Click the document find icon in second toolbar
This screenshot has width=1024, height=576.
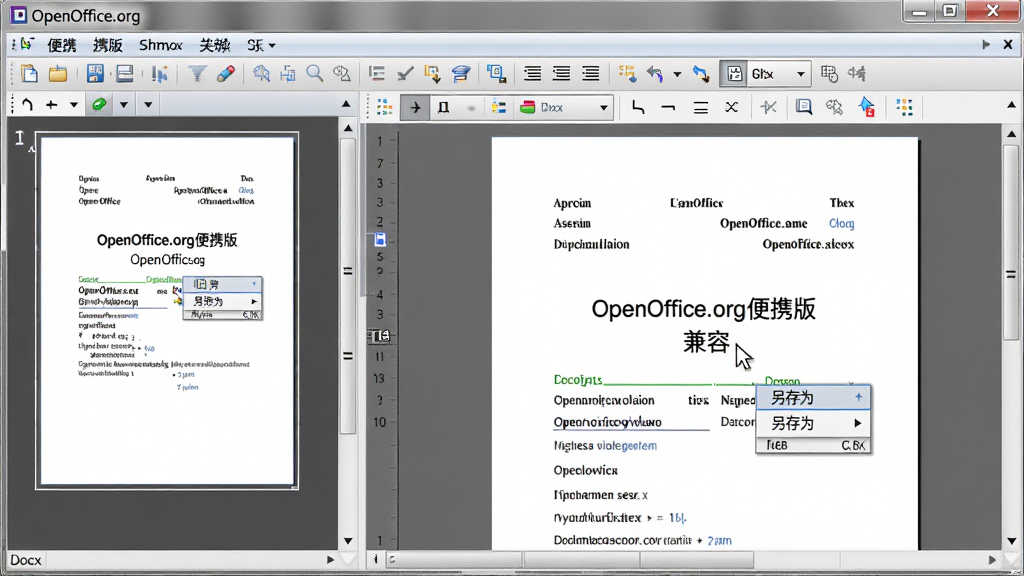pos(803,107)
